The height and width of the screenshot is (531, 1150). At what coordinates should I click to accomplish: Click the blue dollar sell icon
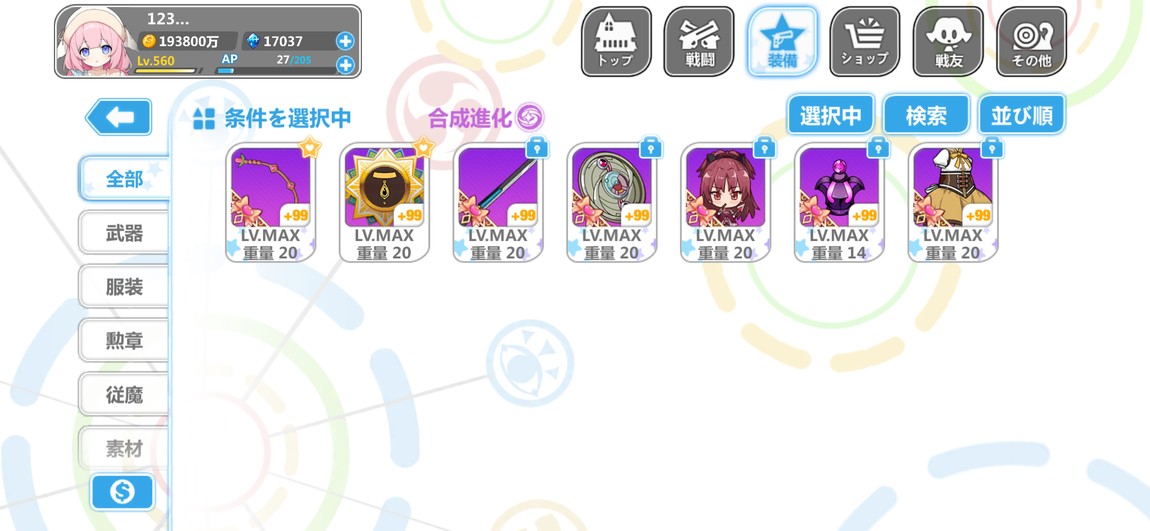(x=122, y=492)
